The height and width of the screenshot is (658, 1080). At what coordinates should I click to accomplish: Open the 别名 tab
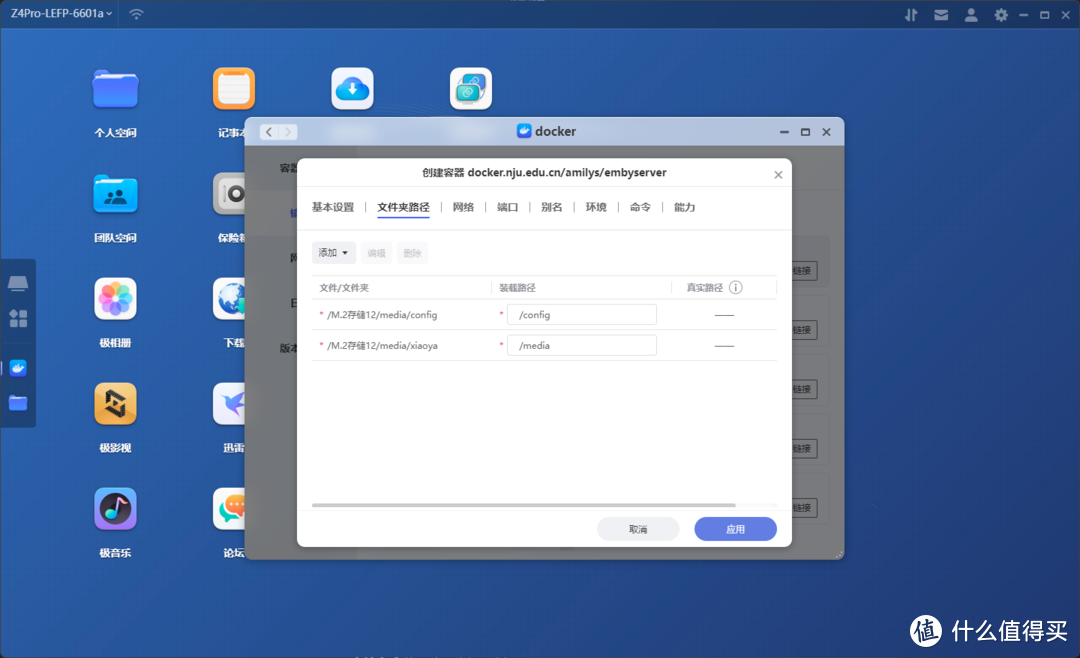pos(552,207)
